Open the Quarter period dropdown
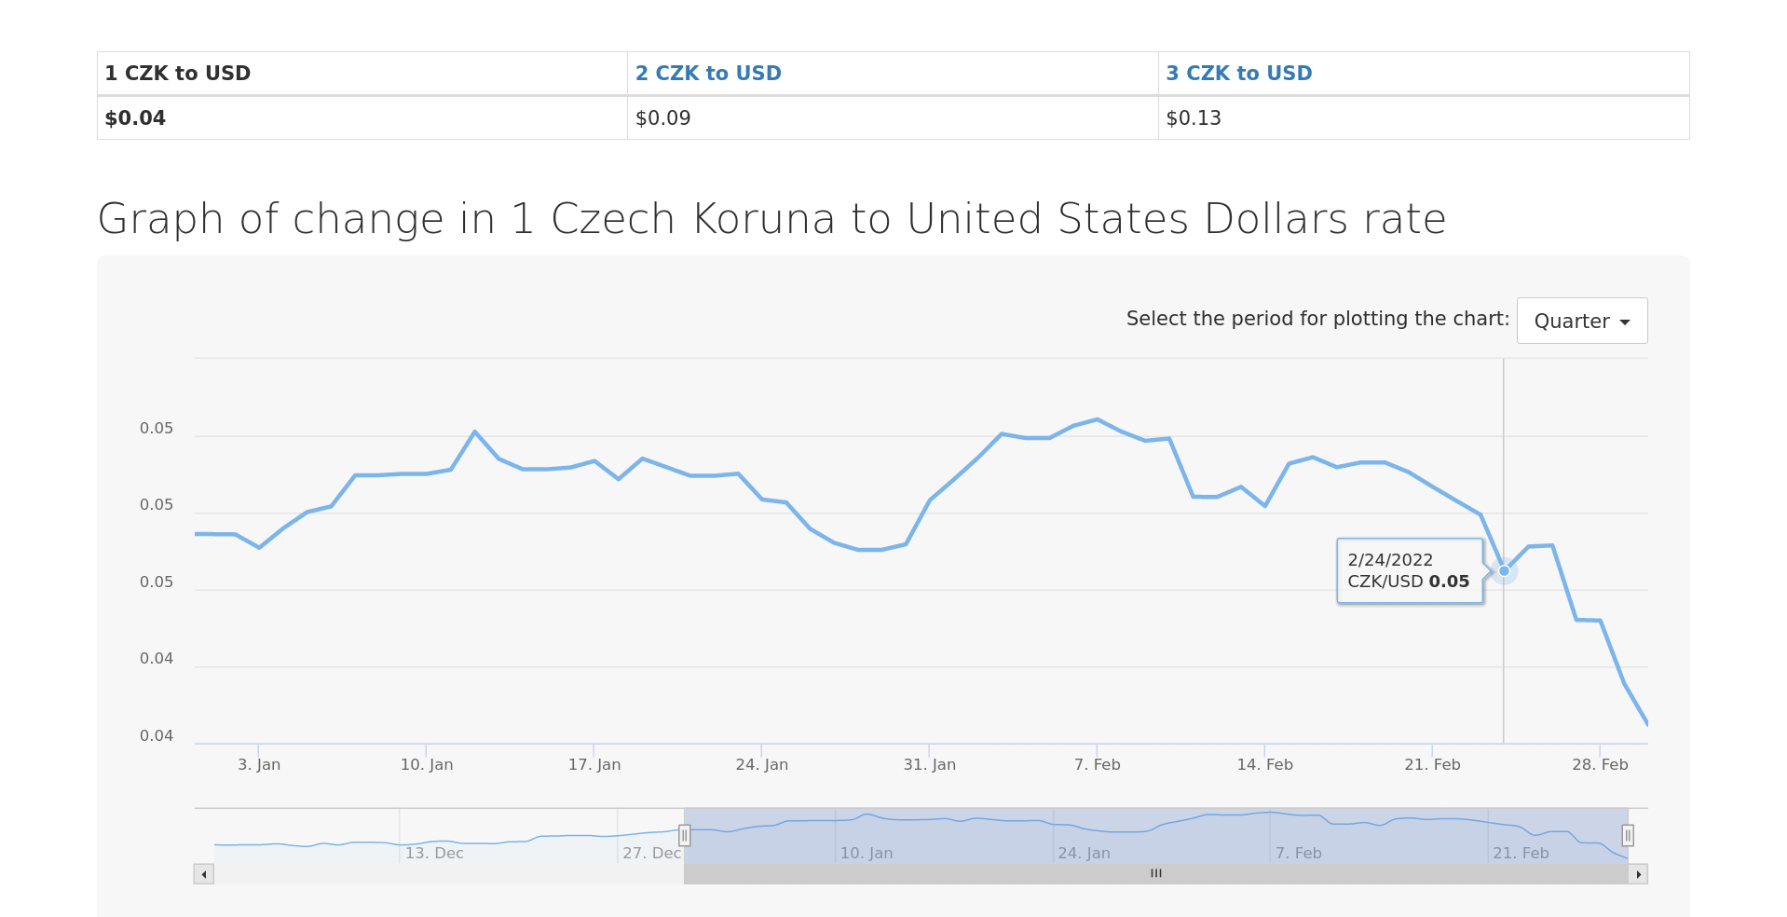 (1581, 321)
